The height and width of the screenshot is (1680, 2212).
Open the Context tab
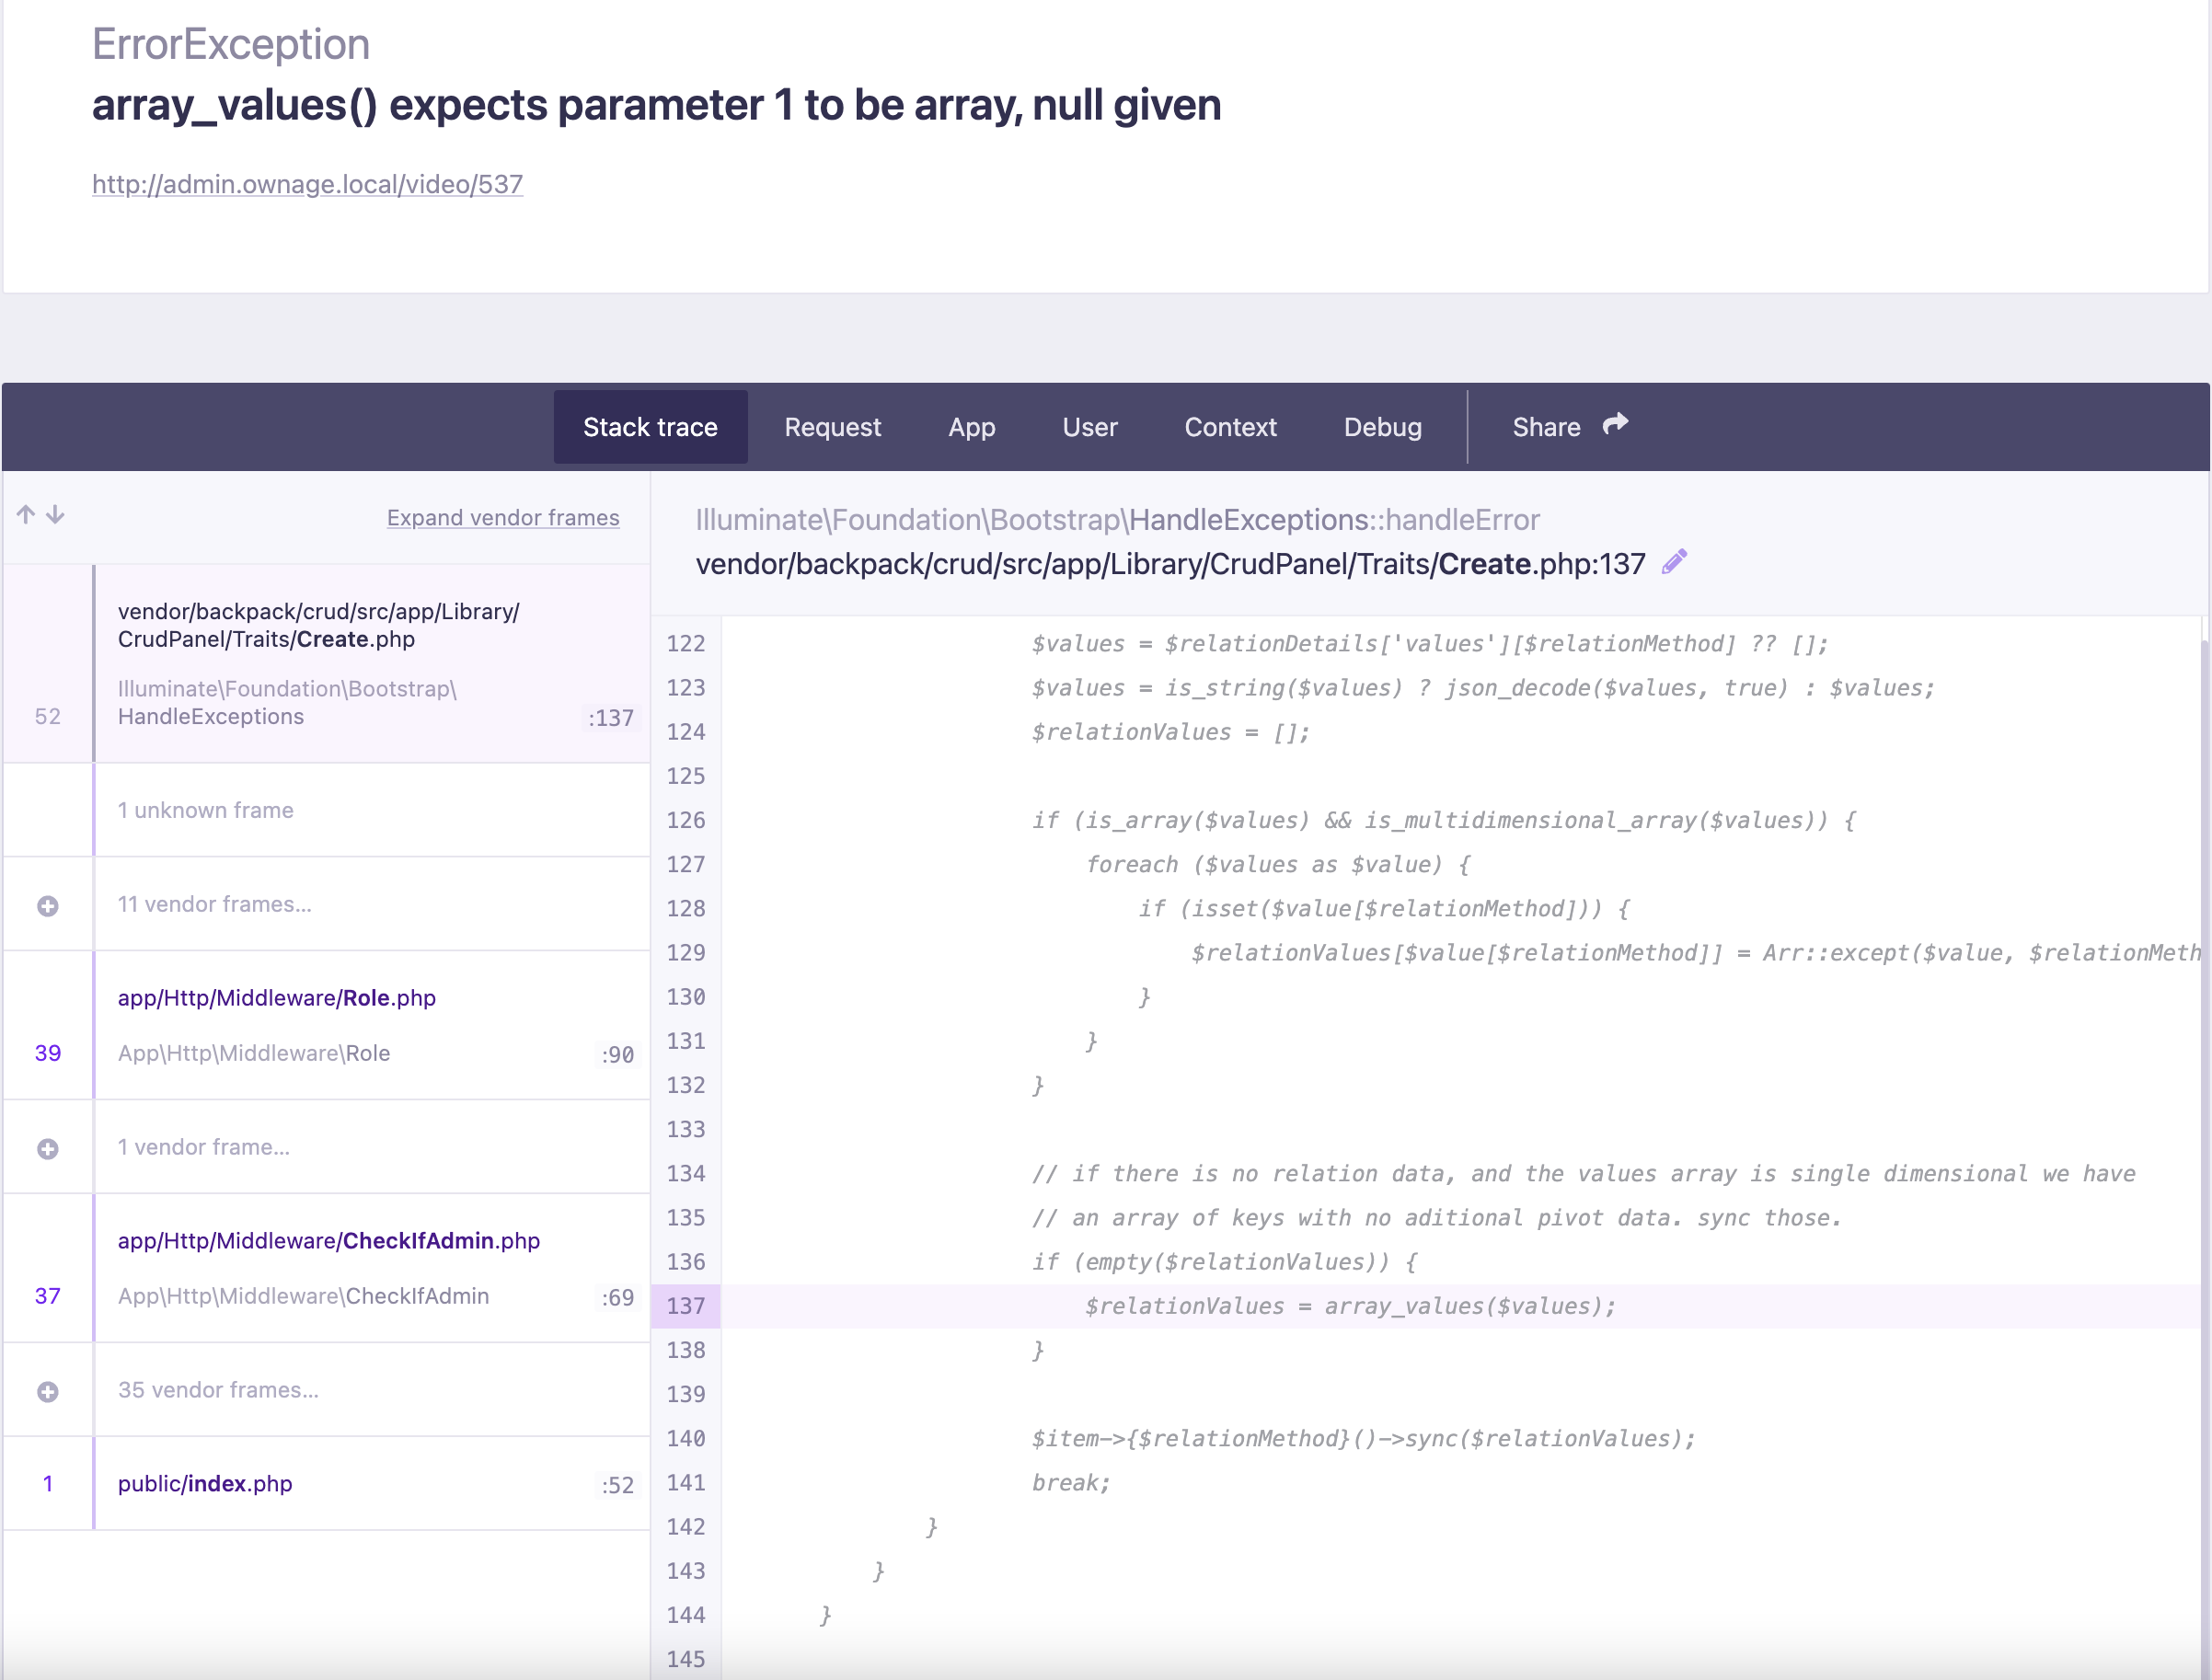(x=1230, y=427)
